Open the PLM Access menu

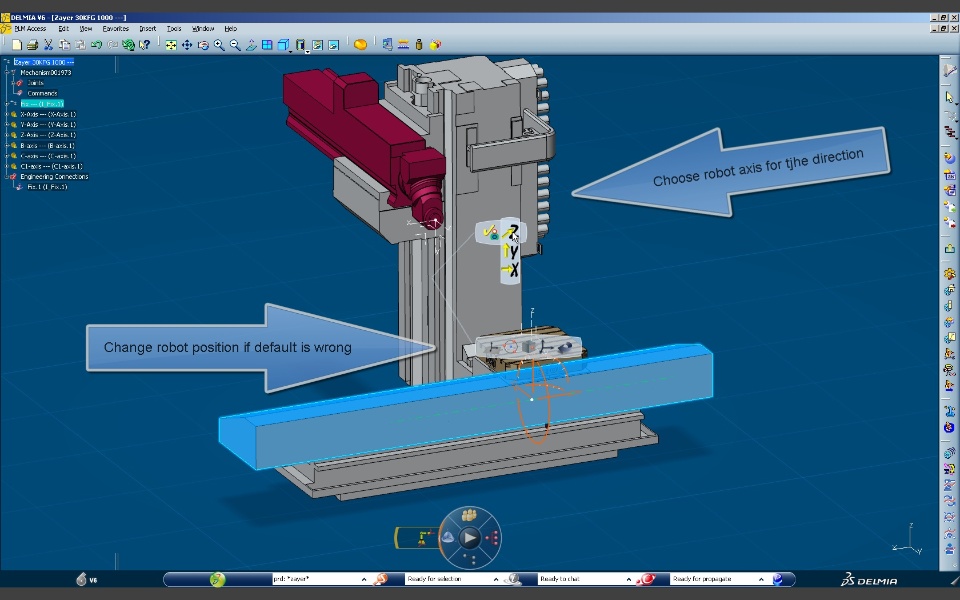(30, 29)
